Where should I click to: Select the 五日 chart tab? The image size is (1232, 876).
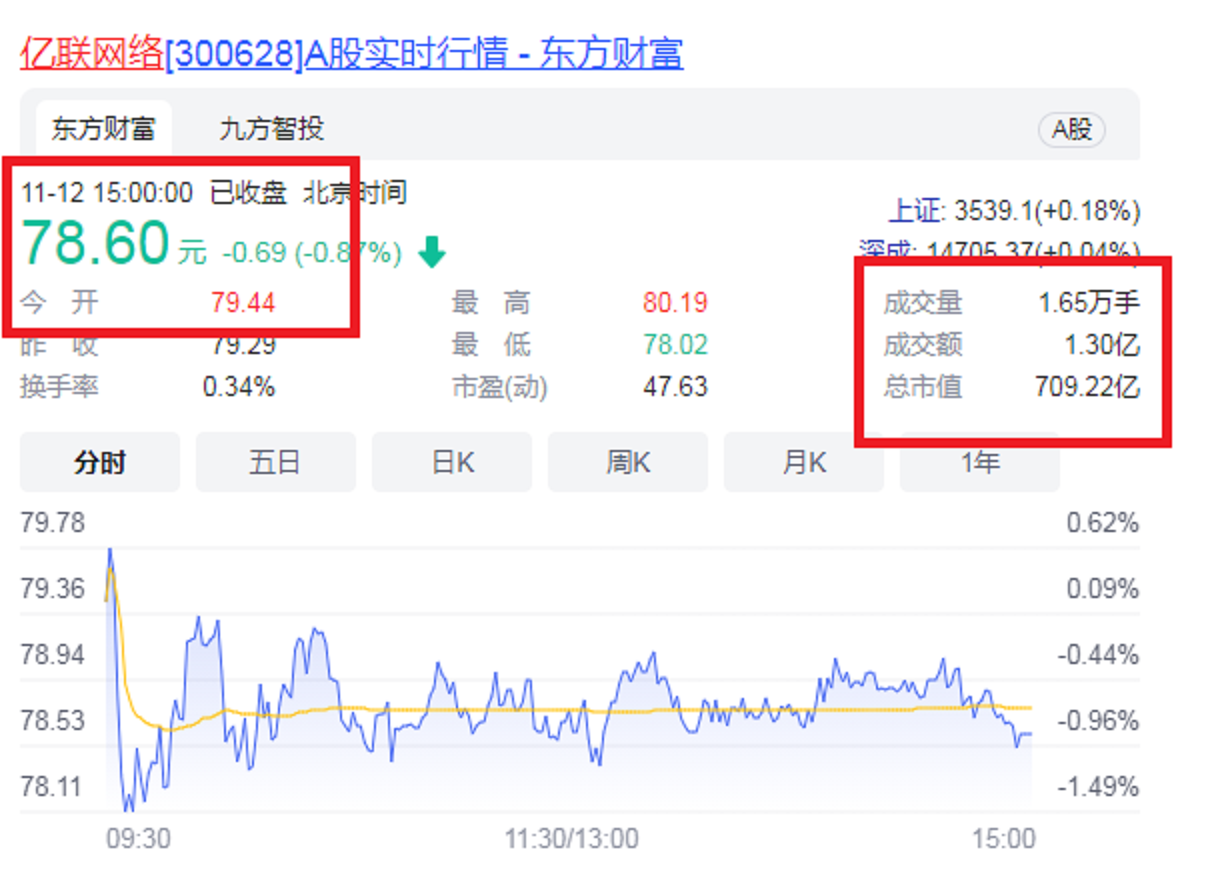[x=276, y=462]
